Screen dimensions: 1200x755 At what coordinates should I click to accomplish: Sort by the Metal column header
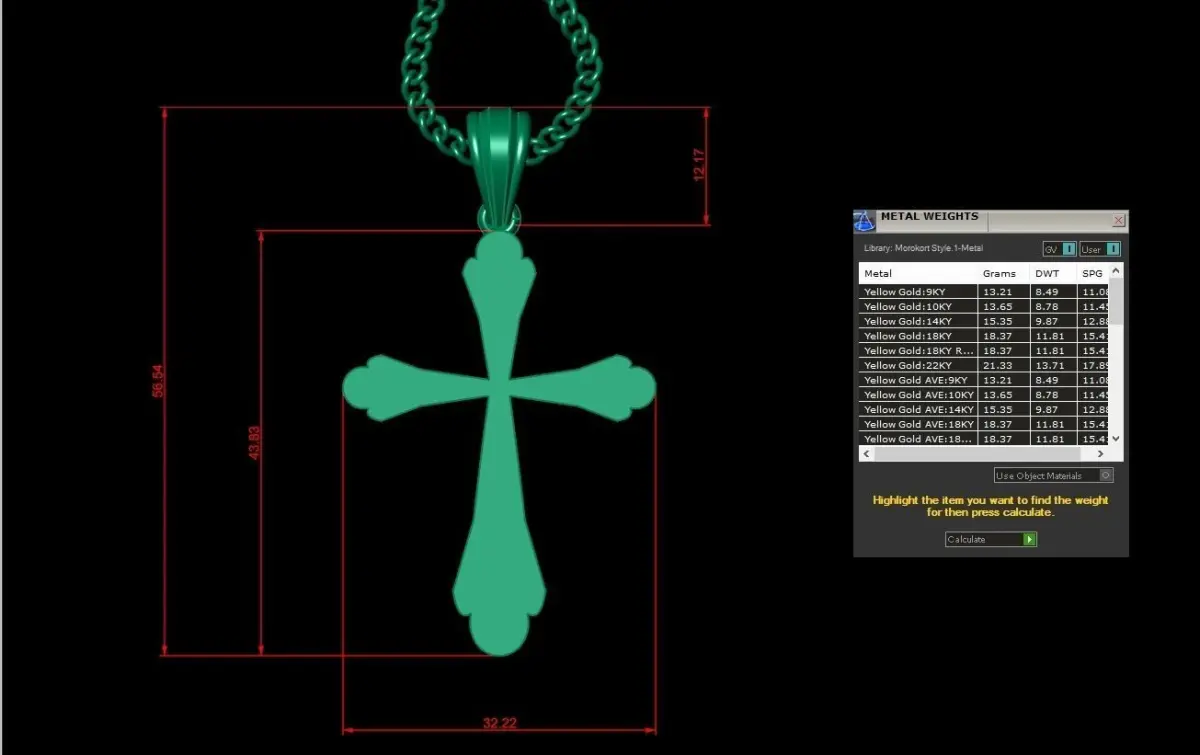919,273
